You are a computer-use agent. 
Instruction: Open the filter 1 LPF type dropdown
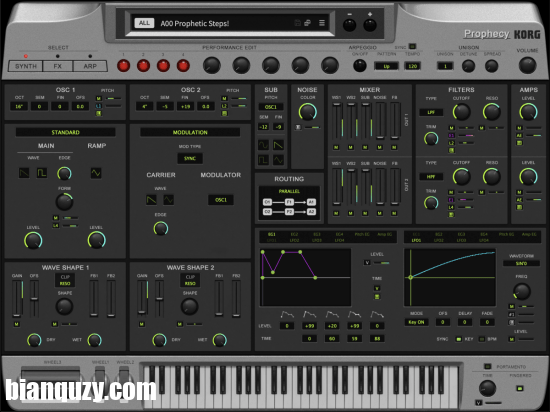[x=431, y=112]
